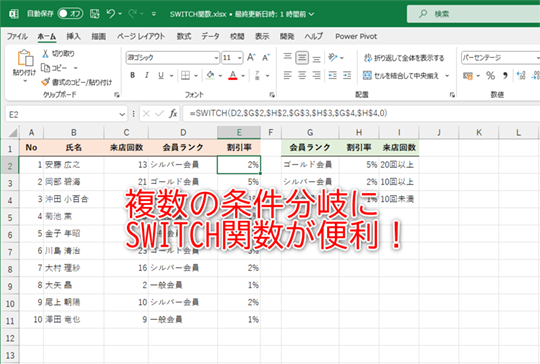The height and width of the screenshot is (364, 540).
Task: Click cell with 安藤 広之
Action: (73, 165)
